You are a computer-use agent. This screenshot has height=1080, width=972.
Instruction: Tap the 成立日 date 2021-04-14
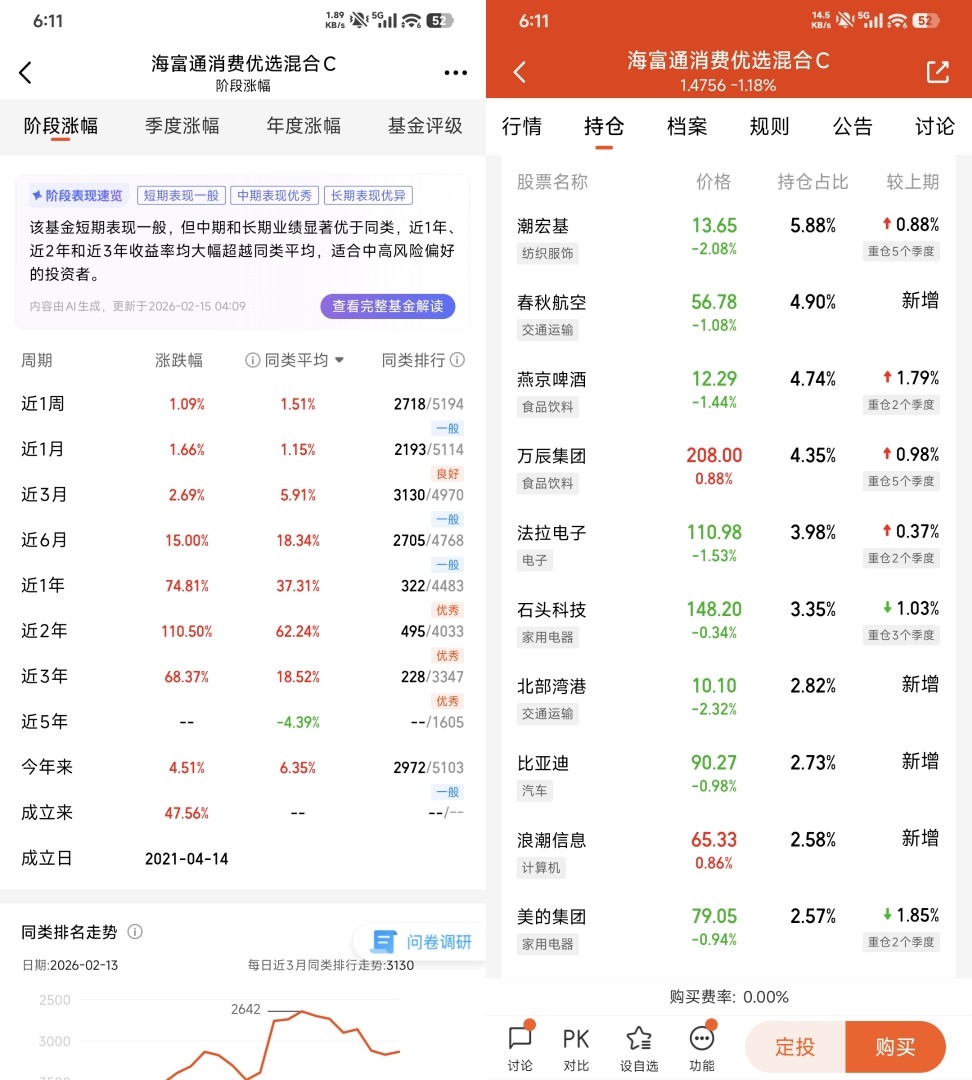(187, 858)
